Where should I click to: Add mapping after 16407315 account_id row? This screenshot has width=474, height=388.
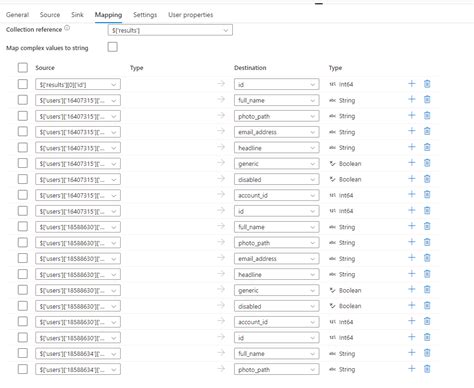(412, 194)
